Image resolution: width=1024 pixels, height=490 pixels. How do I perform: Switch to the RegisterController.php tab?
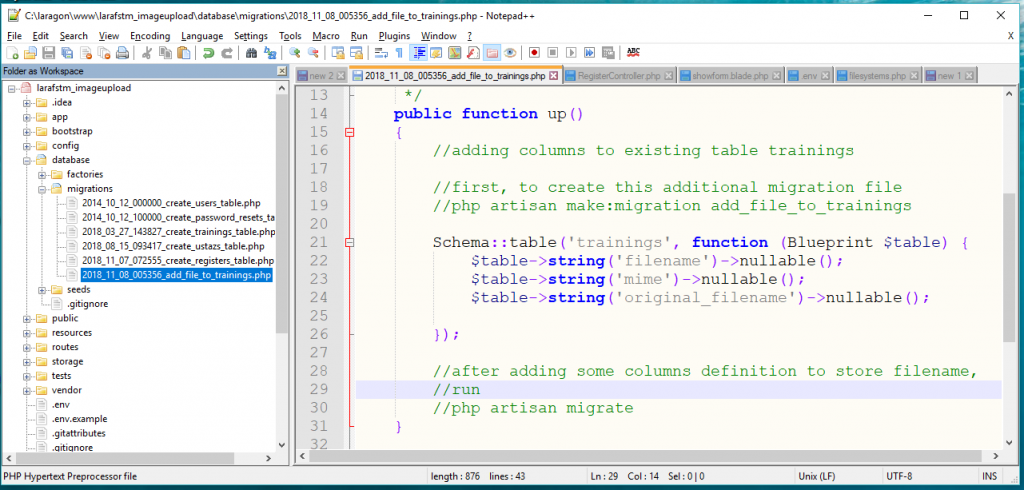point(619,76)
